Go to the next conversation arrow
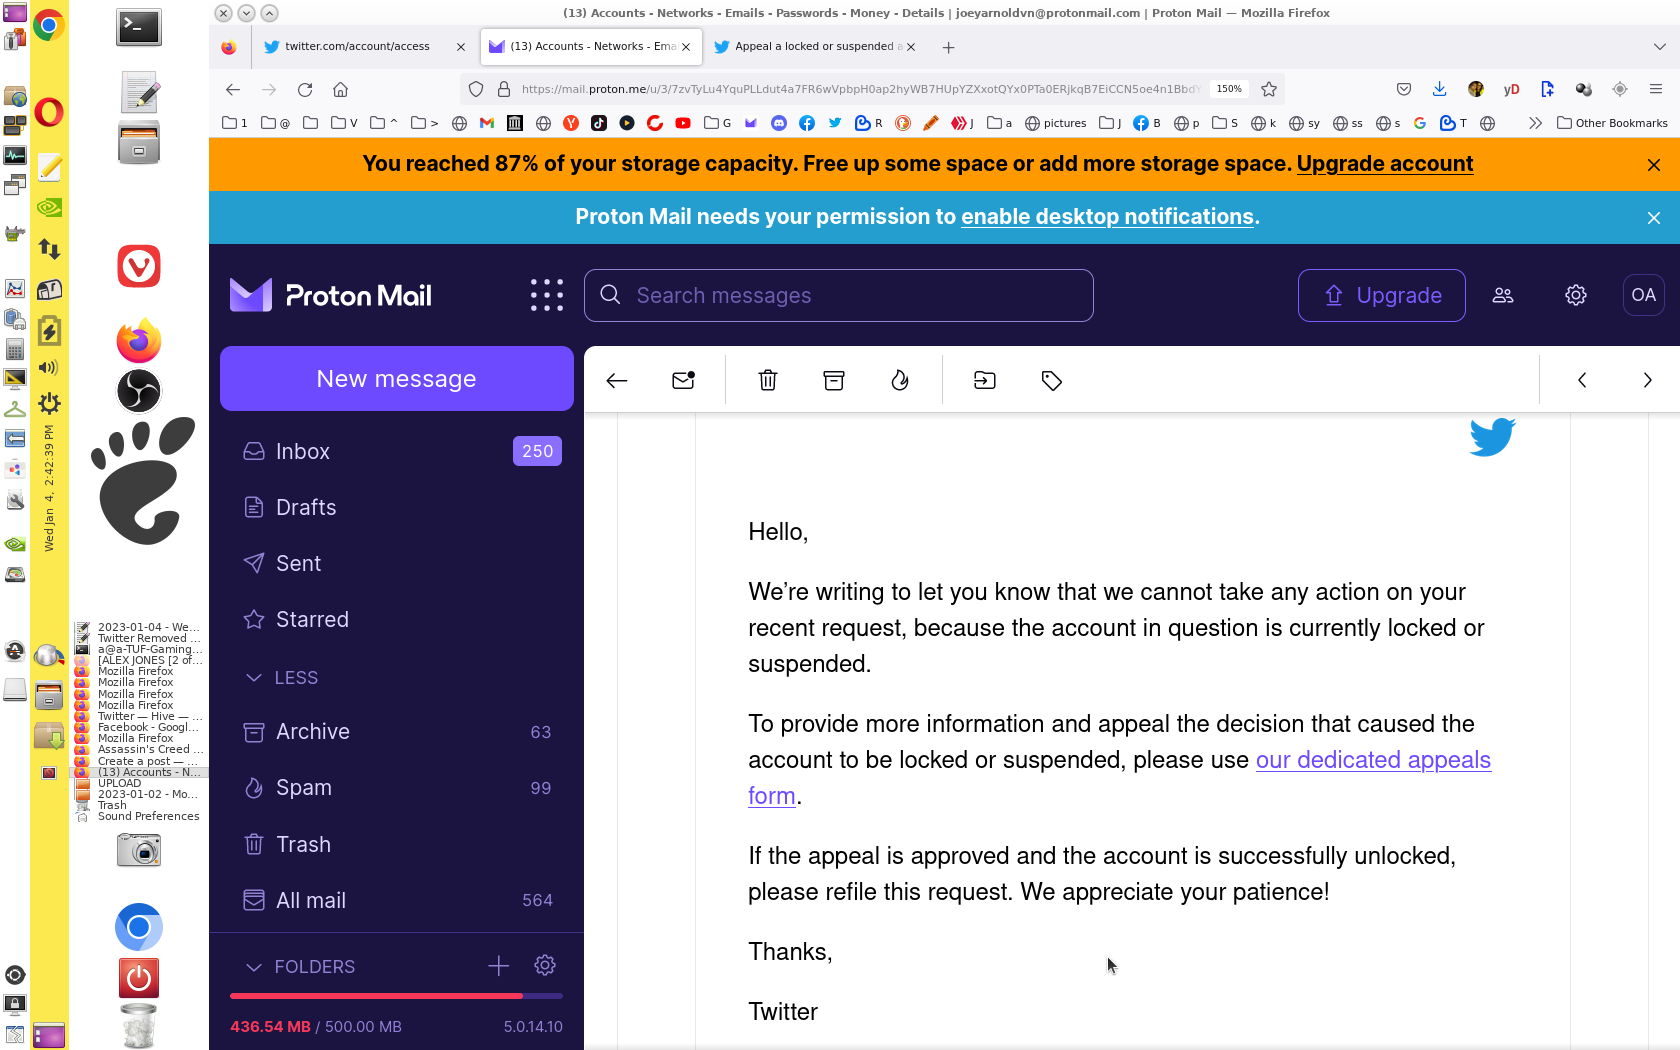Viewport: 1680px width, 1050px height. pyautogui.click(x=1648, y=380)
